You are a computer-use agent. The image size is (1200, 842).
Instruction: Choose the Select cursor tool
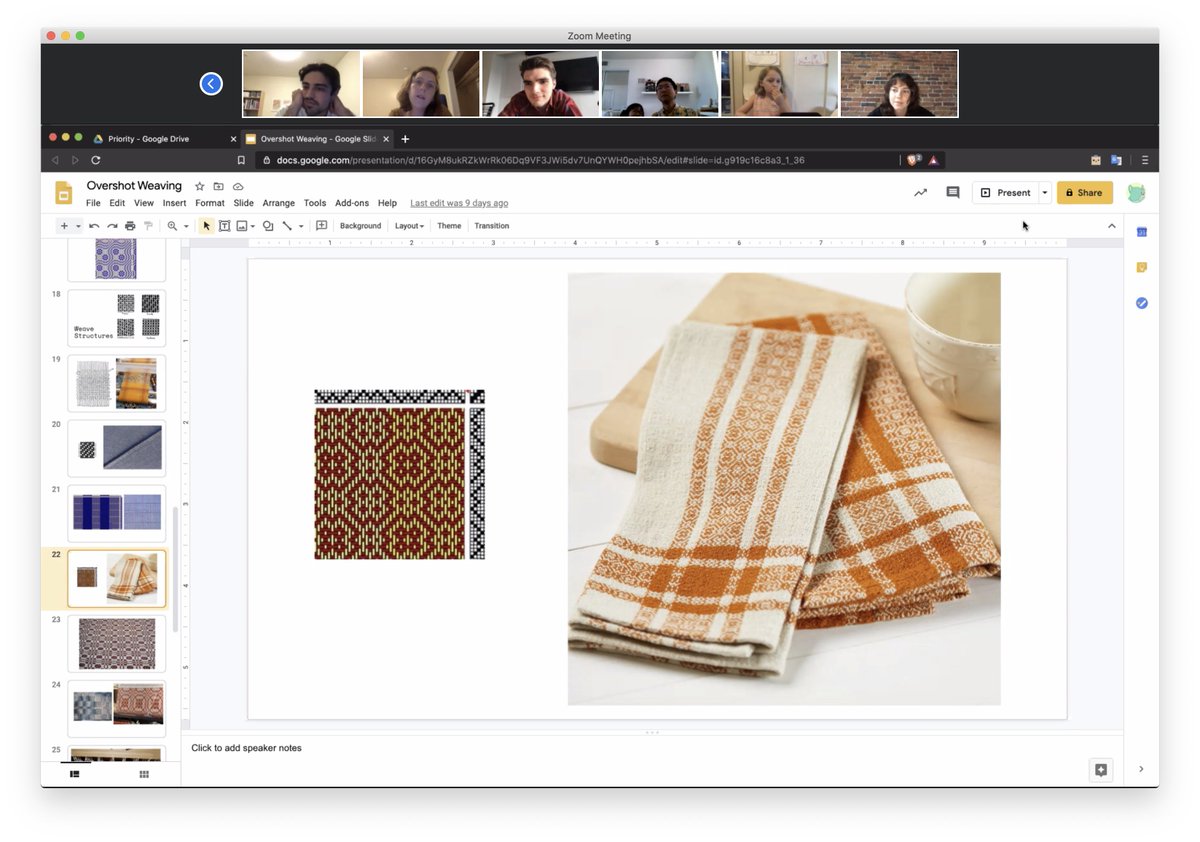tap(207, 226)
